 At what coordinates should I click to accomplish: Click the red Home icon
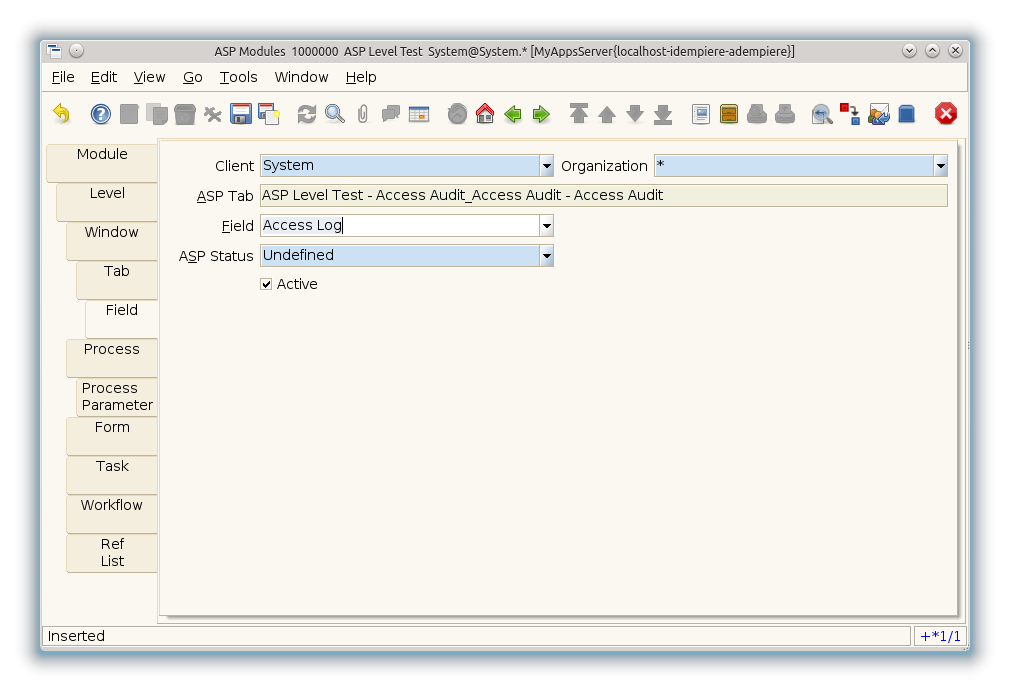[x=485, y=114]
